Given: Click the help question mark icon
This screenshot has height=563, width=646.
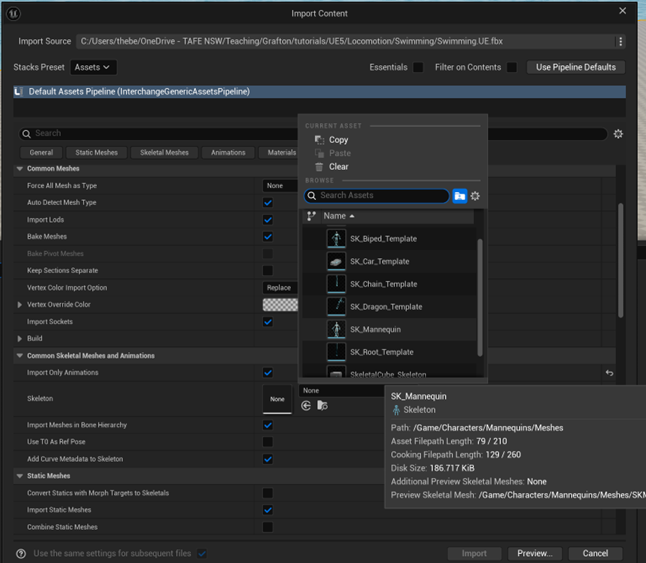Looking at the screenshot, I should 21,553.
